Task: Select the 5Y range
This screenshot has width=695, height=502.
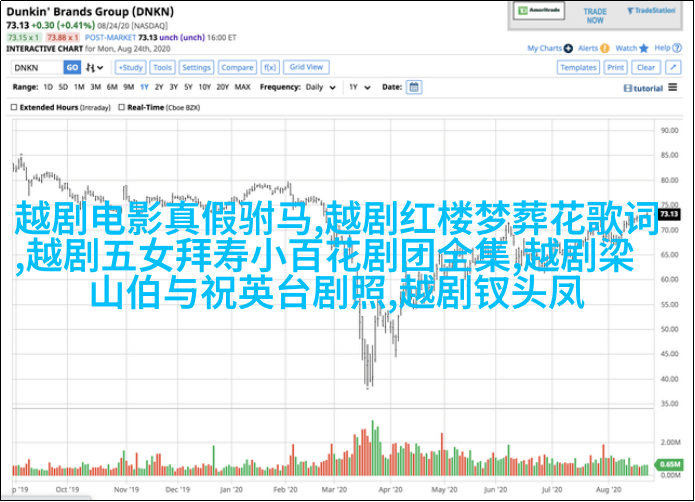Action: coord(188,87)
